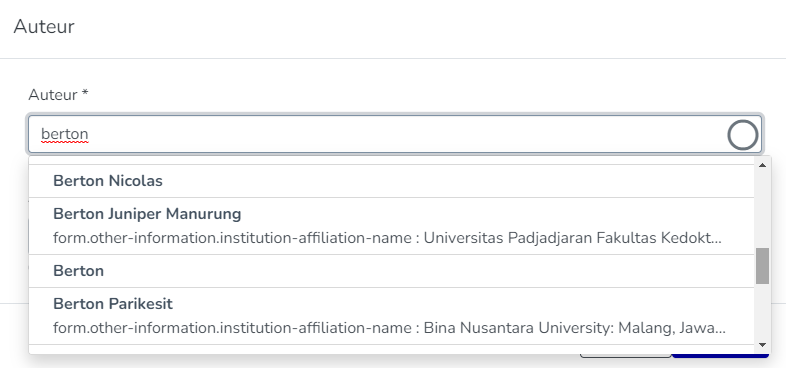Select the Berton Nicolas suggestion
Screen dimensions: 786x368
(x=391, y=181)
